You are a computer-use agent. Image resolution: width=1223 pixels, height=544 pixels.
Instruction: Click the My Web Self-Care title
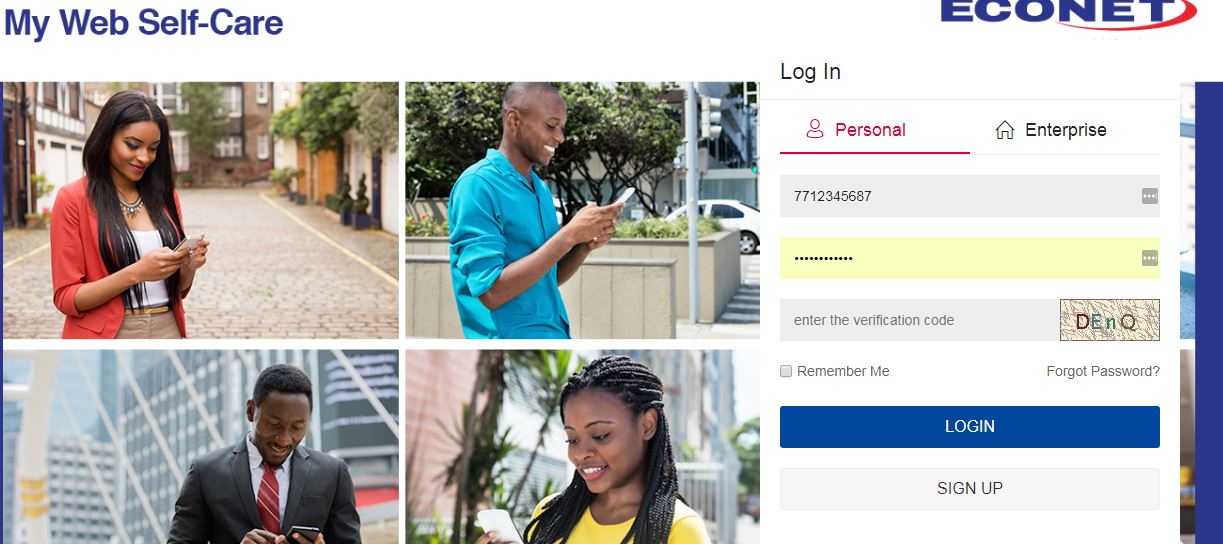[144, 22]
